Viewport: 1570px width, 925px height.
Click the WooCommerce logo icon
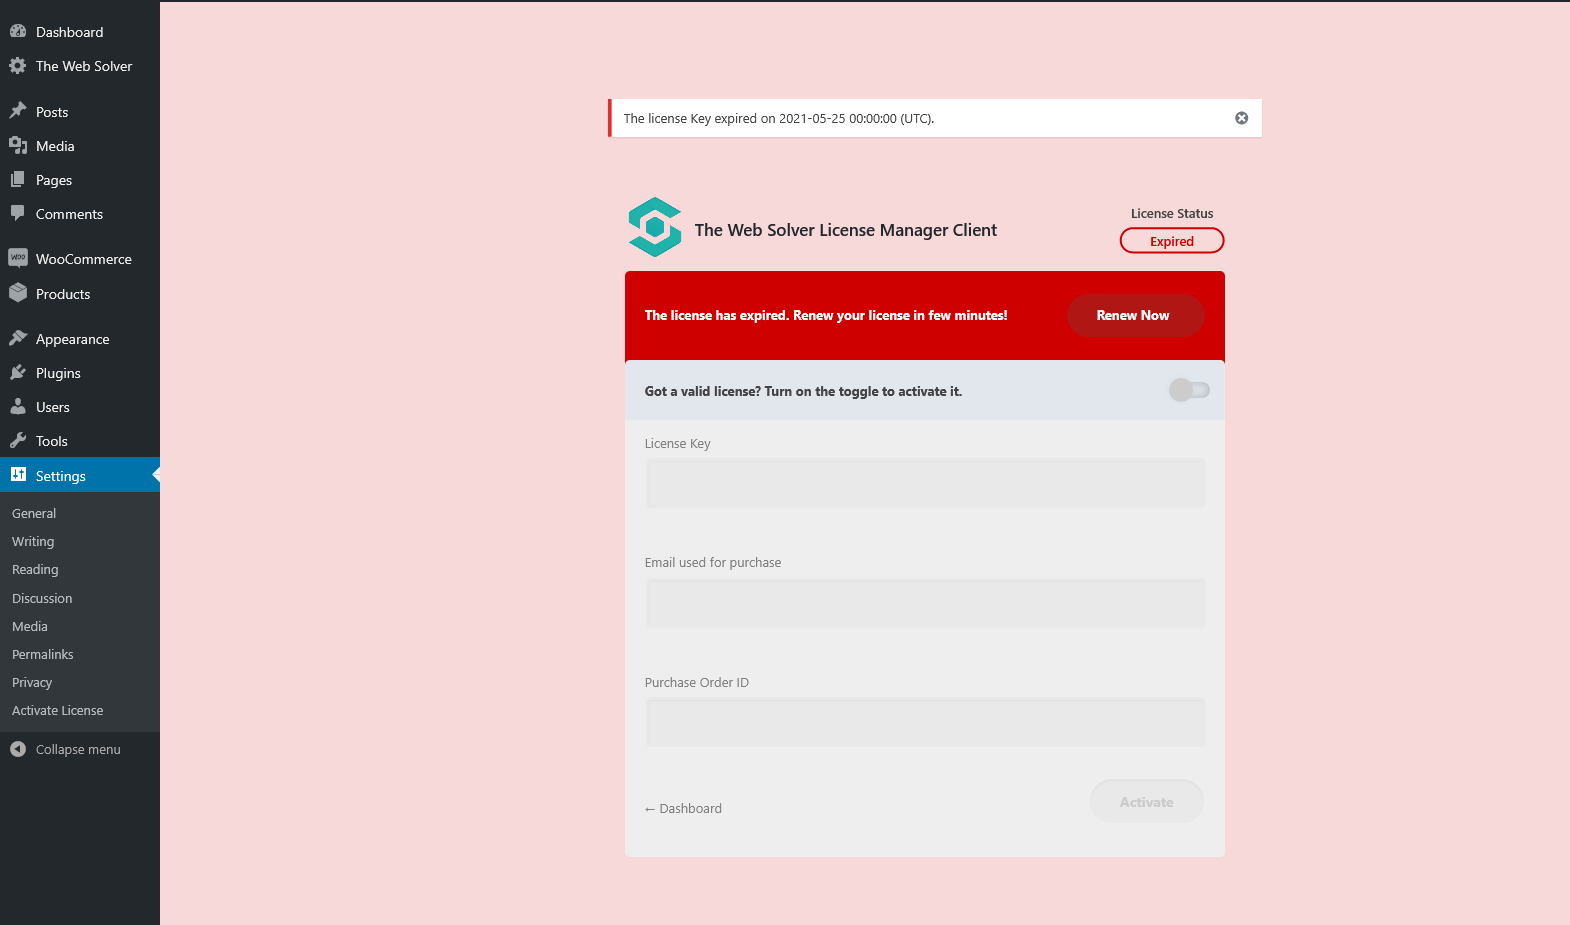(x=18, y=258)
